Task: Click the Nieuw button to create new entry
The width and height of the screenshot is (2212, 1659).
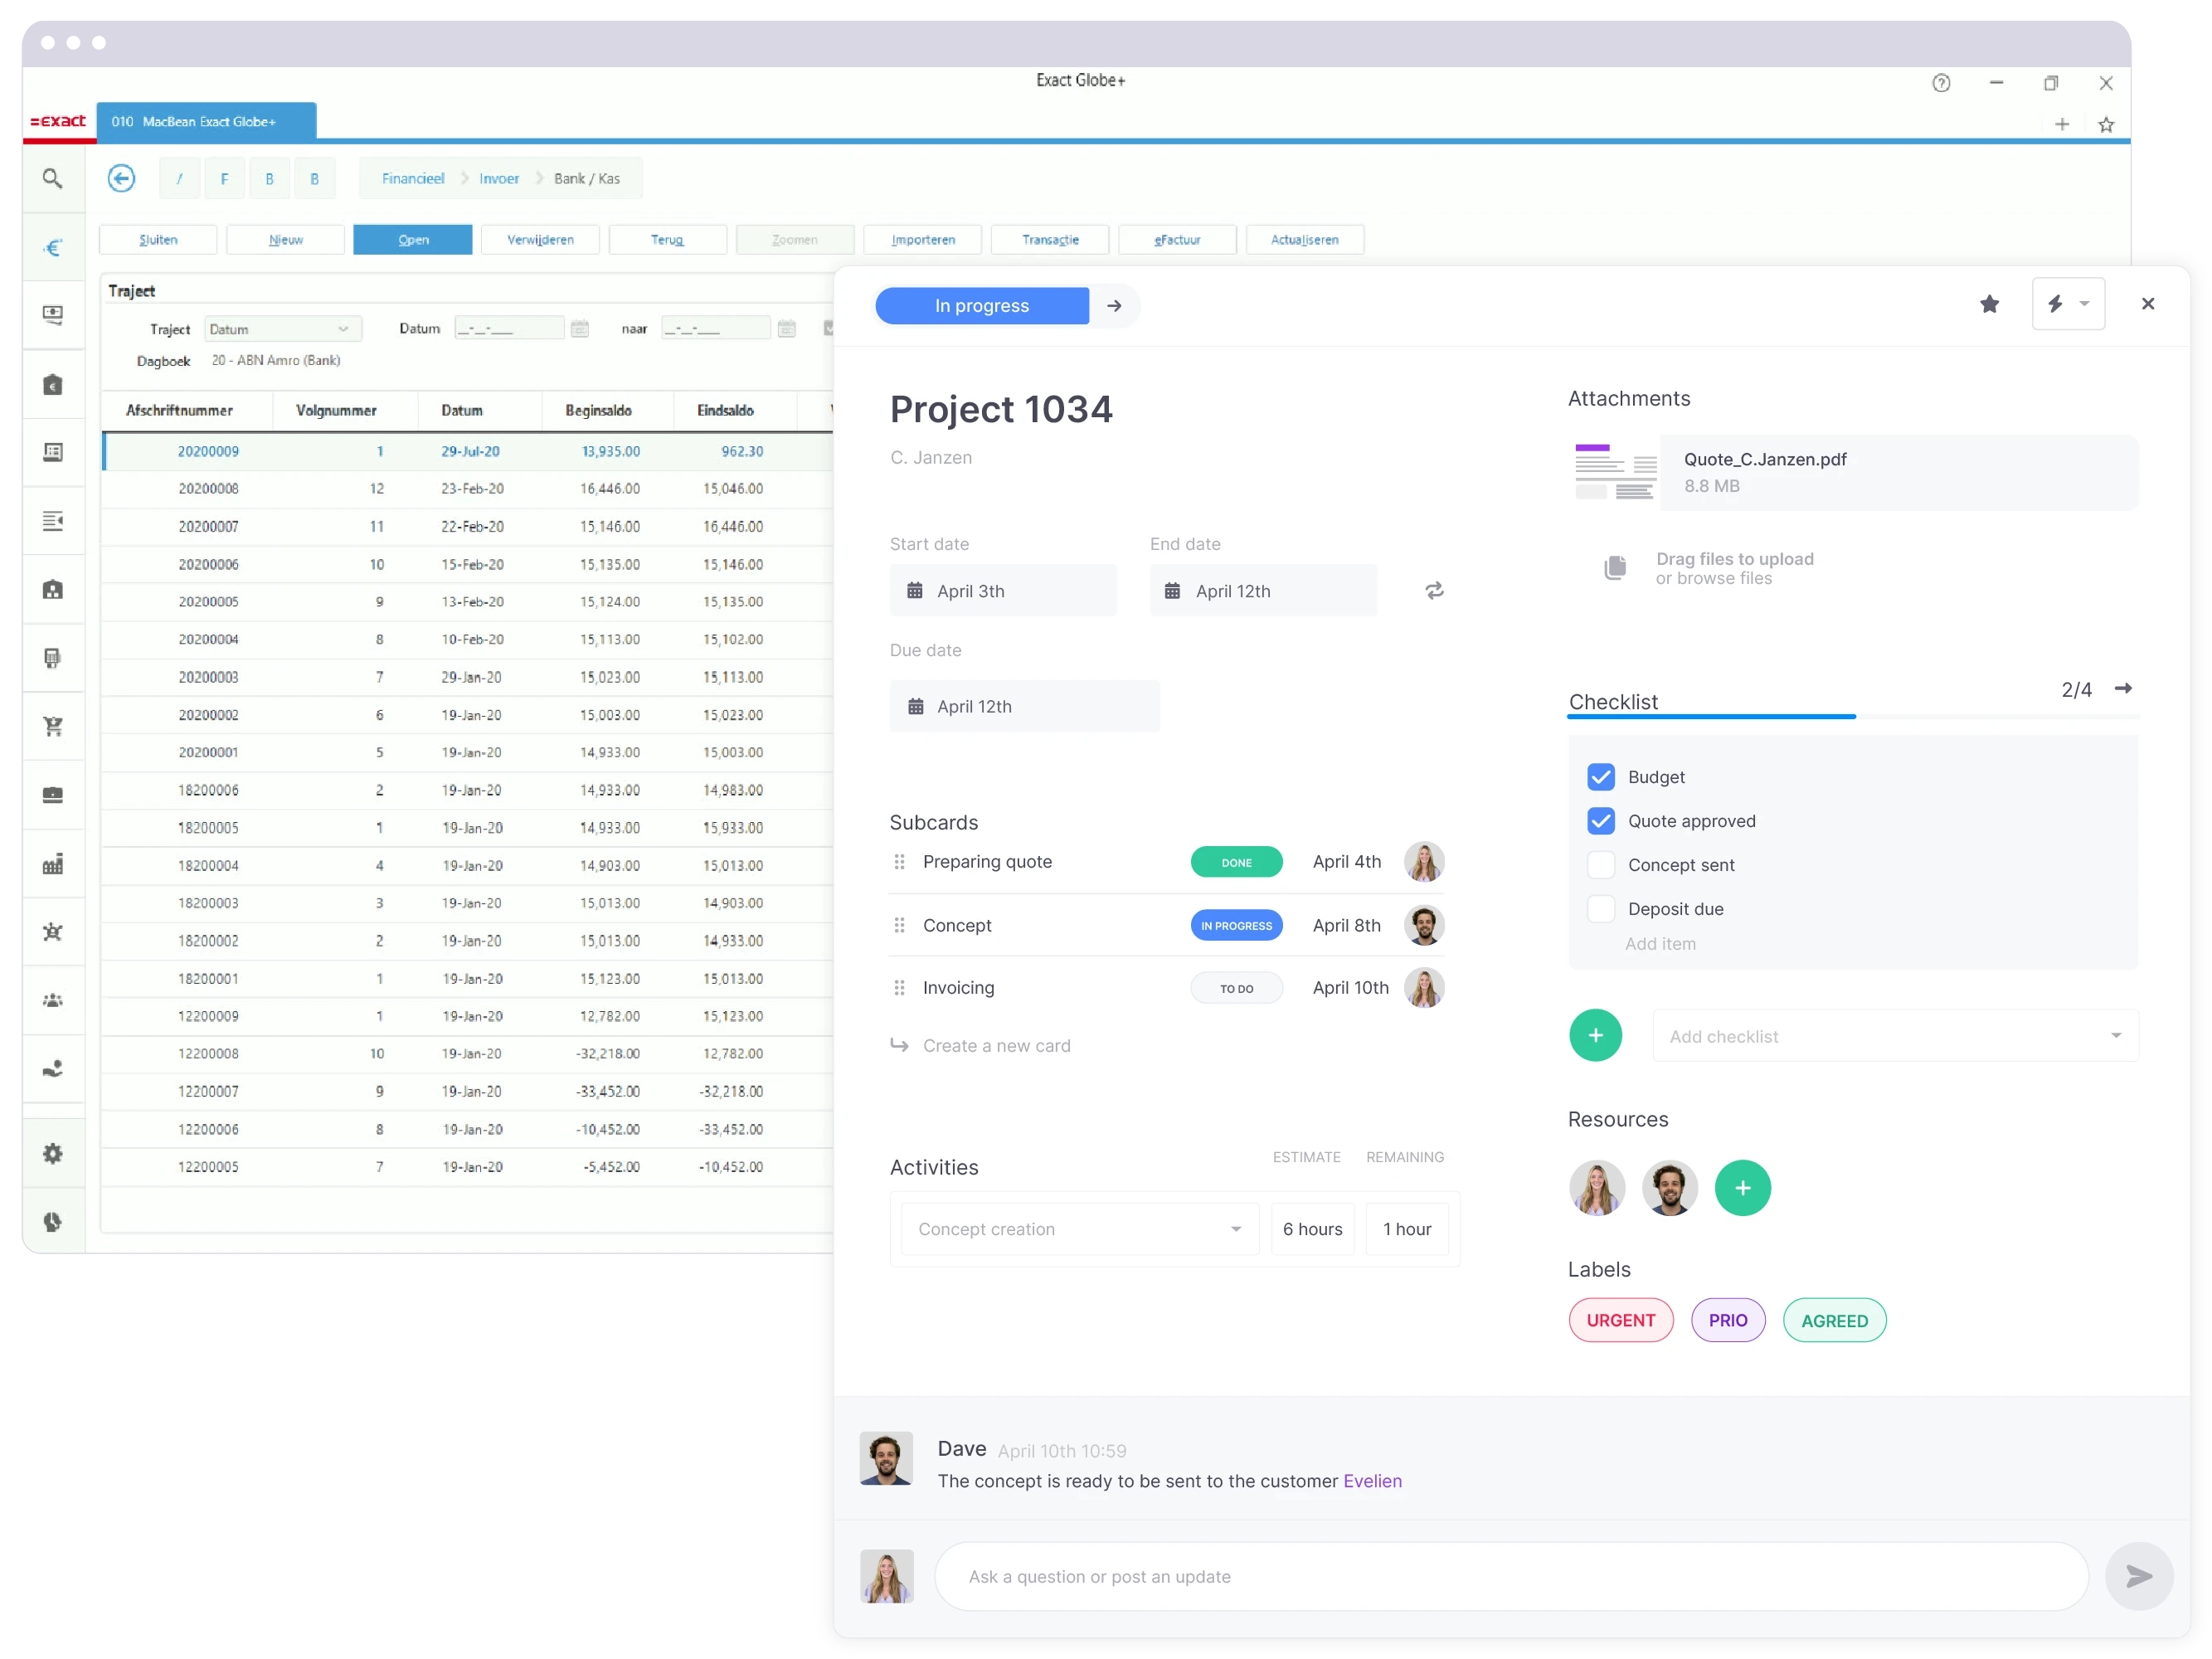Action: pos(285,237)
